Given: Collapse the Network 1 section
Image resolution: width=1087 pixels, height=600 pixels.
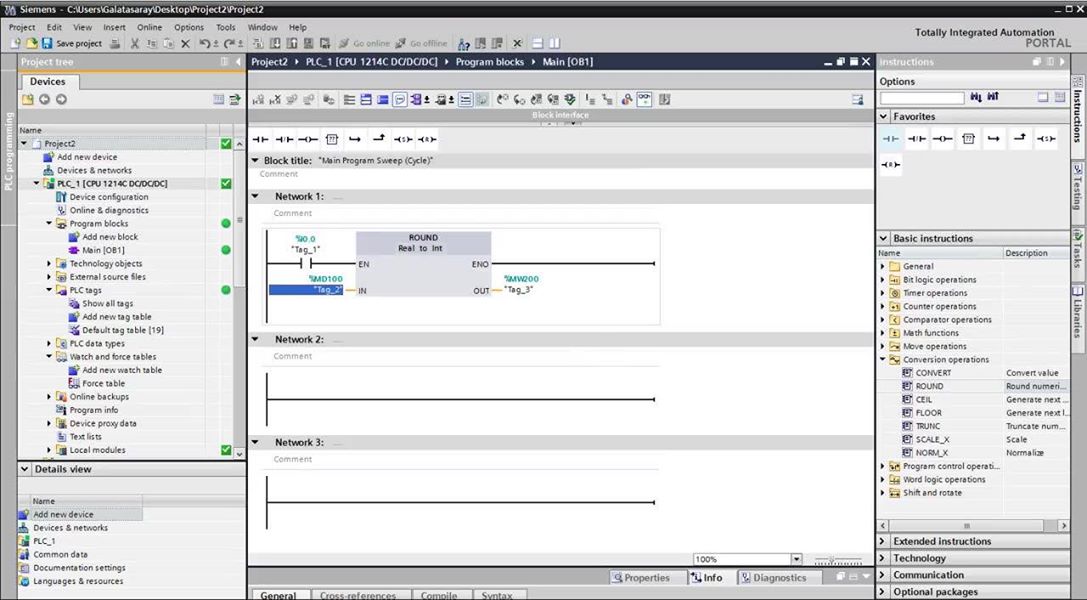Looking at the screenshot, I should point(255,196).
